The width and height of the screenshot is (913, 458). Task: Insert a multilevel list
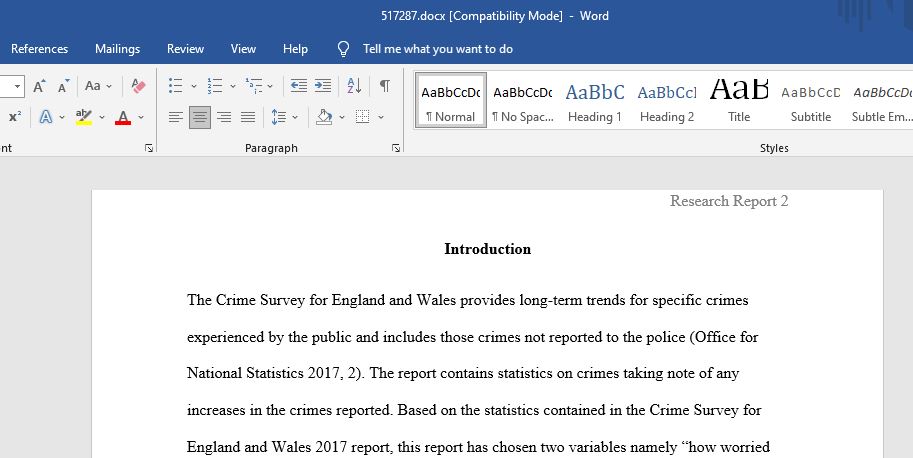[x=254, y=86]
